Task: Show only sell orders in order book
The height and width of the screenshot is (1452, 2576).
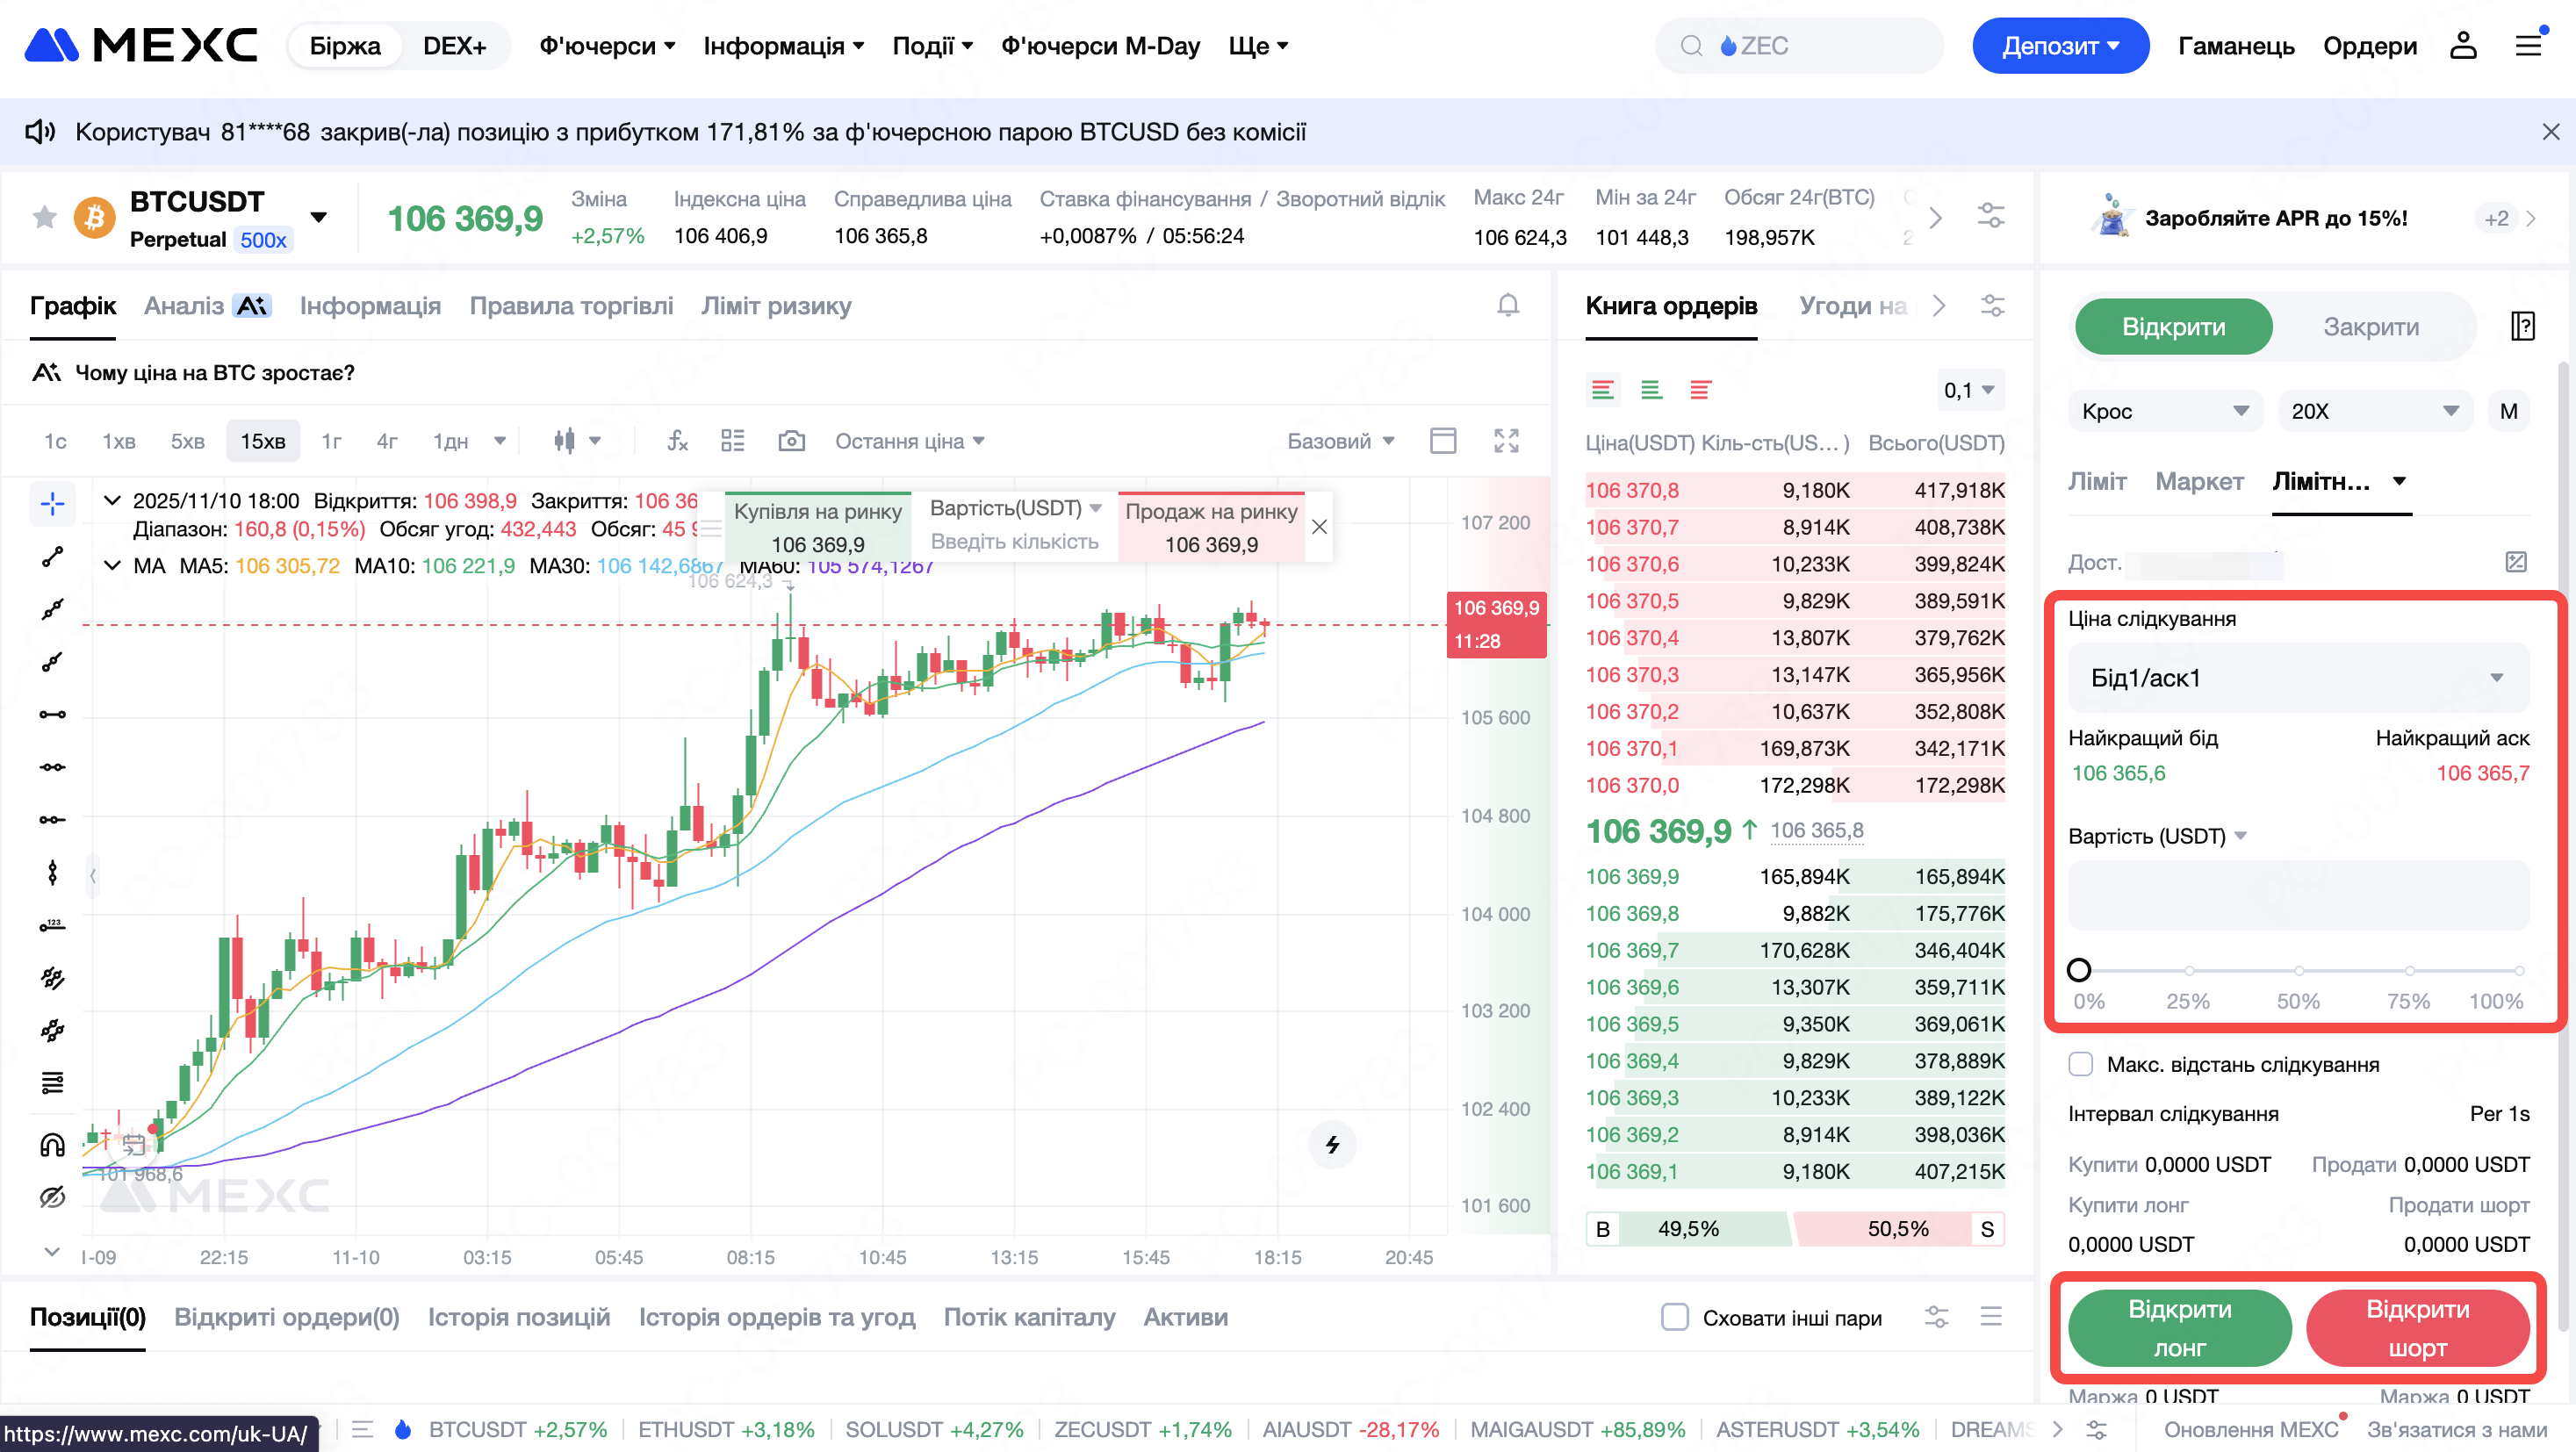Action: 1700,390
